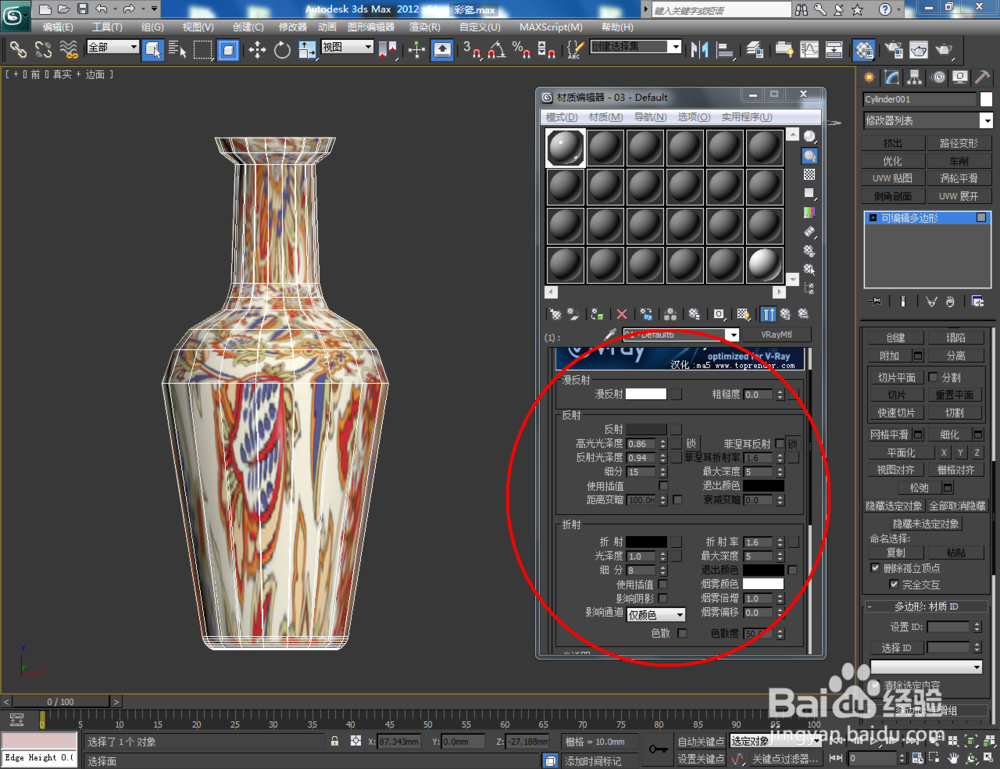This screenshot has width=1000, height=769.
Task: Toggle 分割 checkbox in Edit Geometry
Action: (x=933, y=377)
